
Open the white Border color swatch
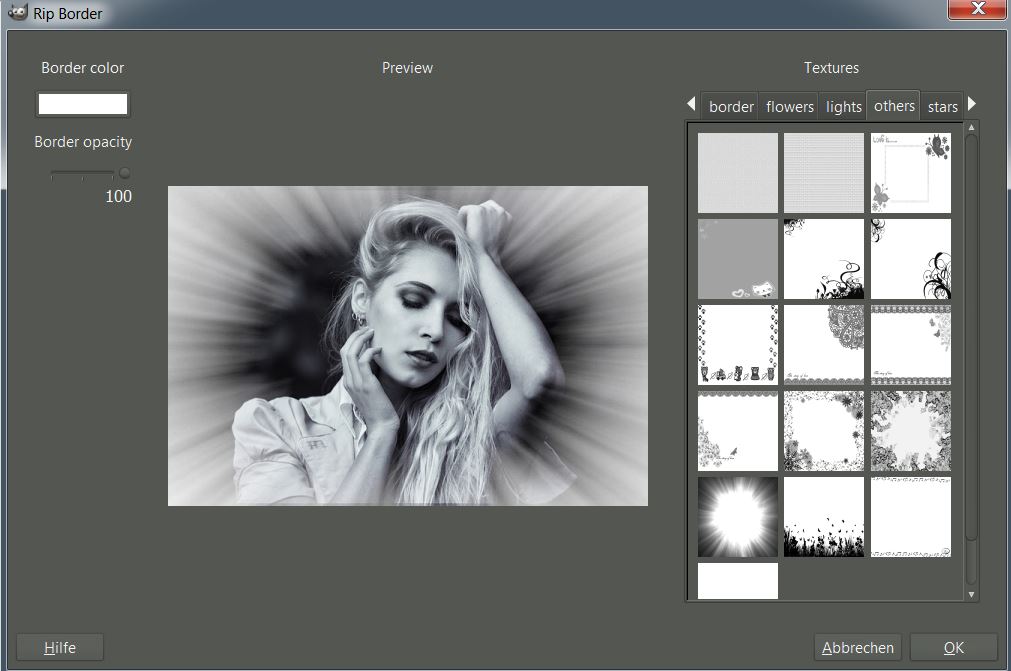(x=83, y=104)
